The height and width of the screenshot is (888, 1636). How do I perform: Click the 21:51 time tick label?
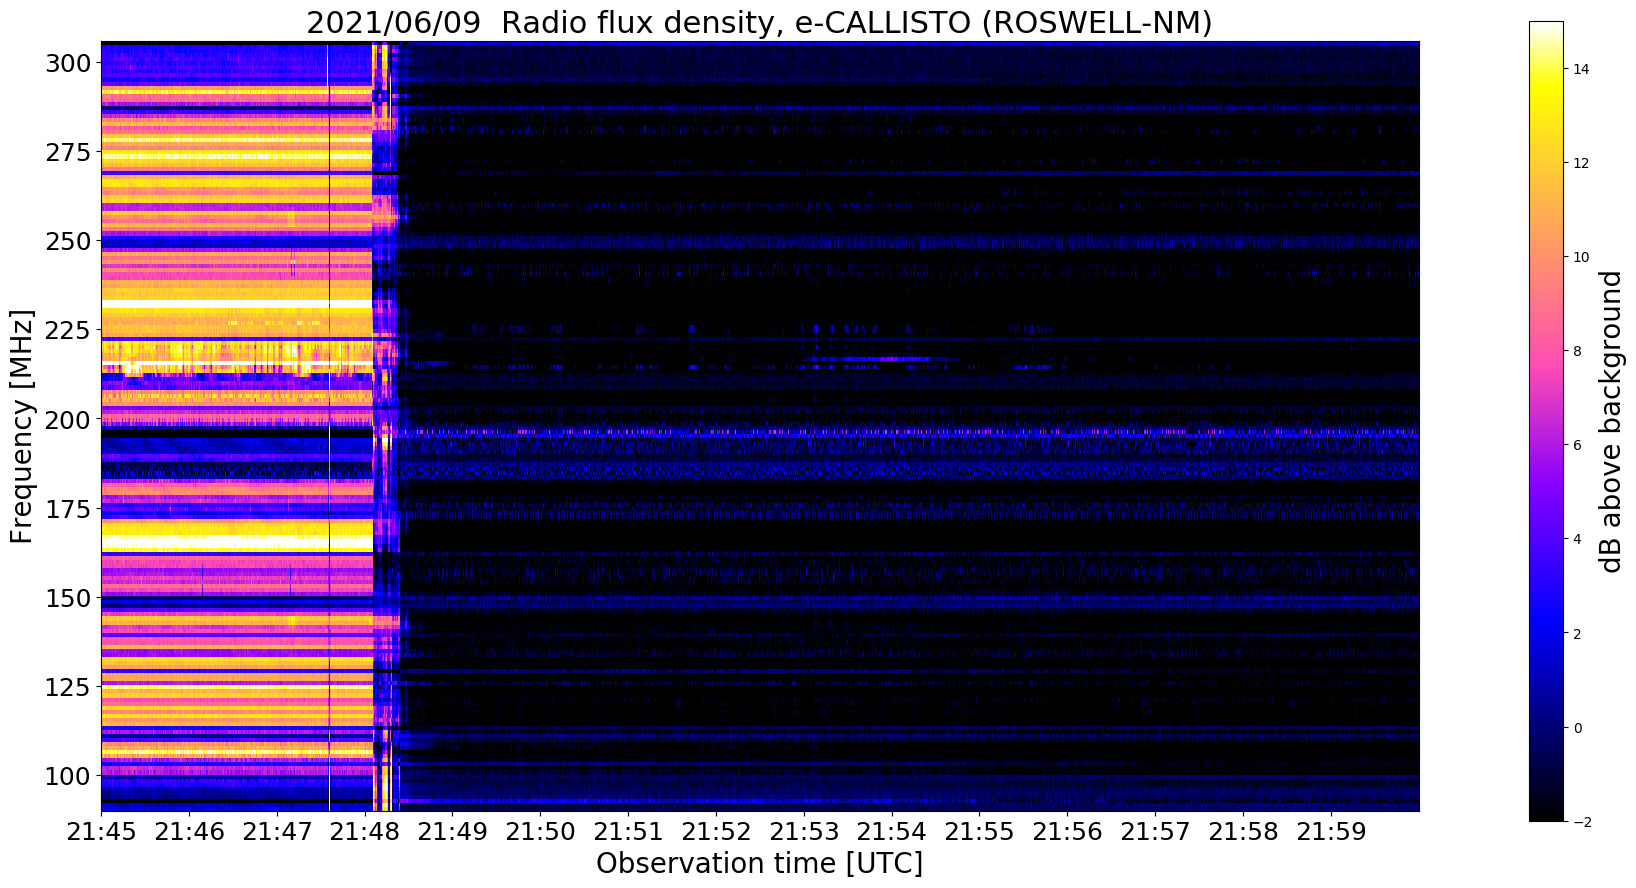(629, 831)
